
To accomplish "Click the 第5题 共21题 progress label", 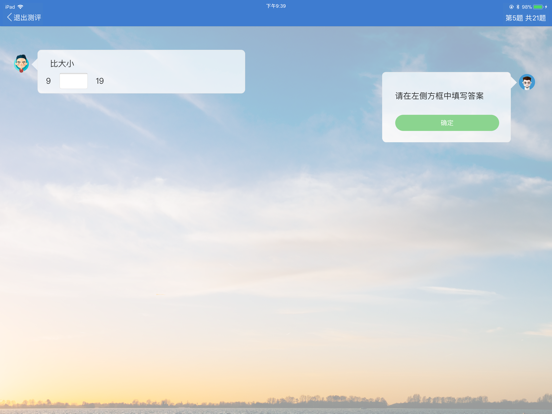I will [525, 18].
